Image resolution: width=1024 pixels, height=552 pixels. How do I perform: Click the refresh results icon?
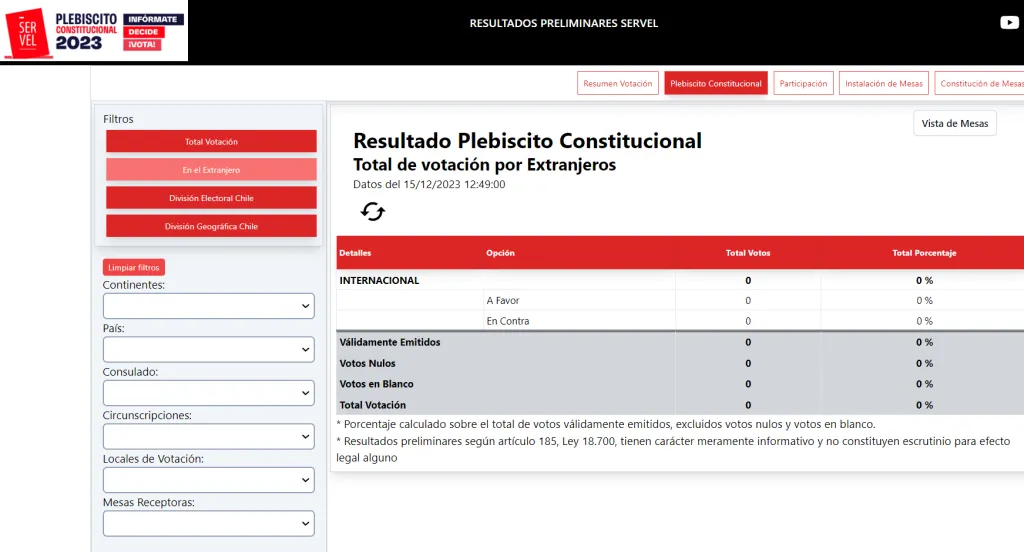pos(373,211)
